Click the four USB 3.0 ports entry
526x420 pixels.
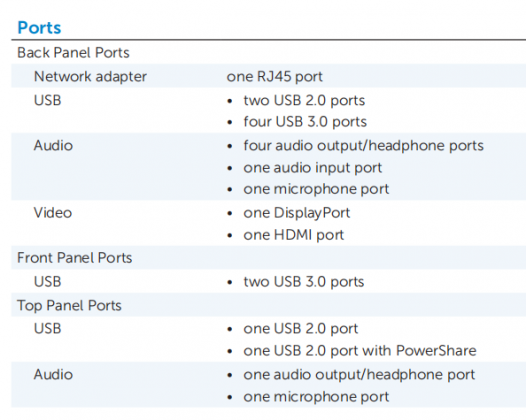pyautogui.click(x=305, y=121)
